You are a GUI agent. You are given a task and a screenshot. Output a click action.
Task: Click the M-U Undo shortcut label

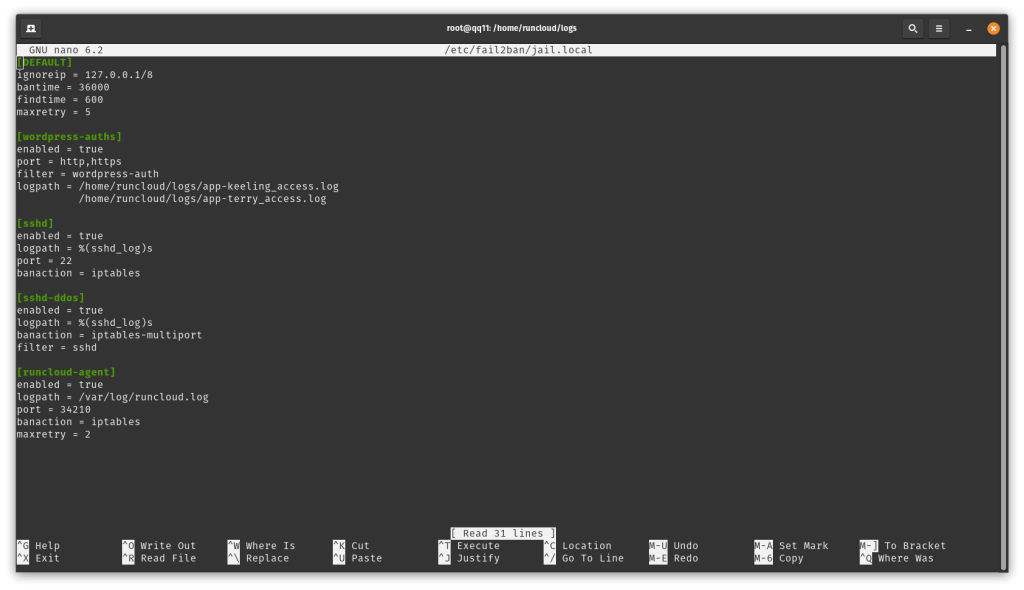(x=675, y=546)
